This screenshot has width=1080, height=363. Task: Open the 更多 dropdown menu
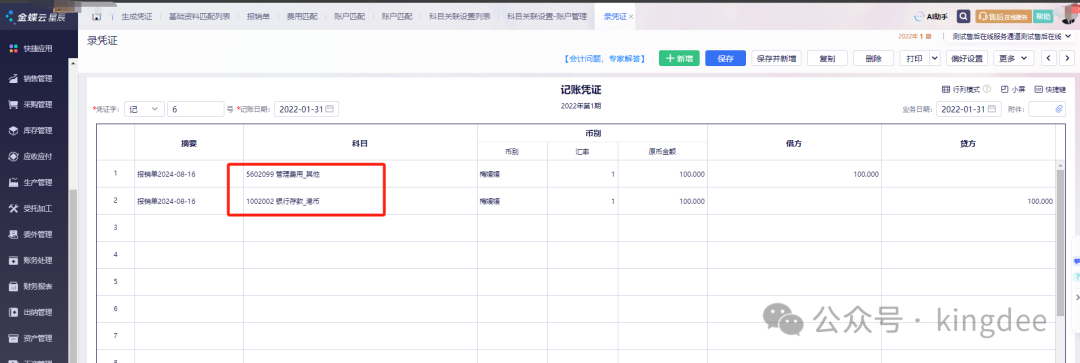(1013, 59)
